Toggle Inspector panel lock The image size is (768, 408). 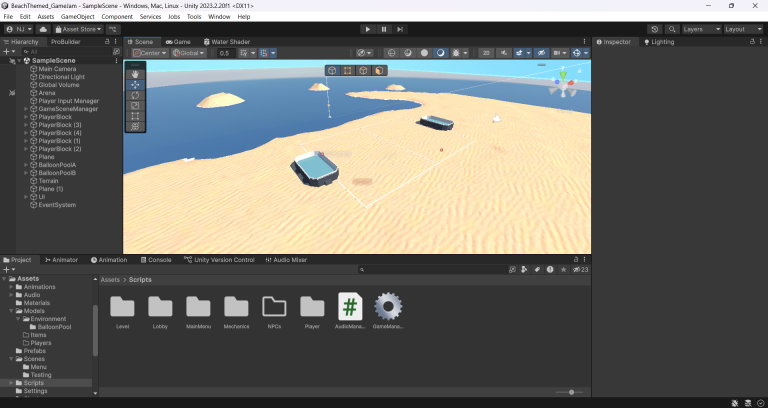click(752, 42)
